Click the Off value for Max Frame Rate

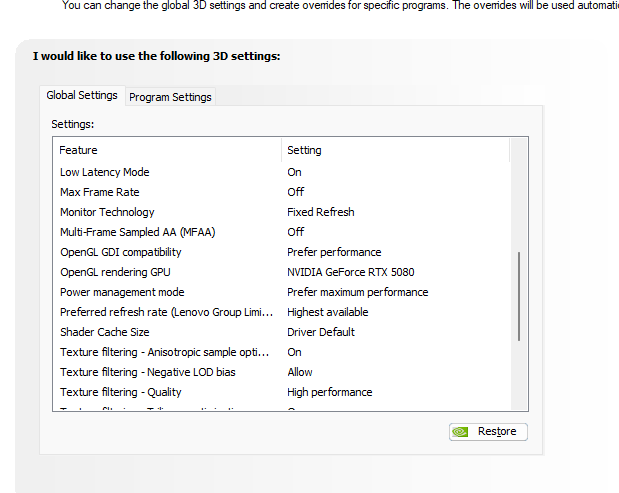295,192
